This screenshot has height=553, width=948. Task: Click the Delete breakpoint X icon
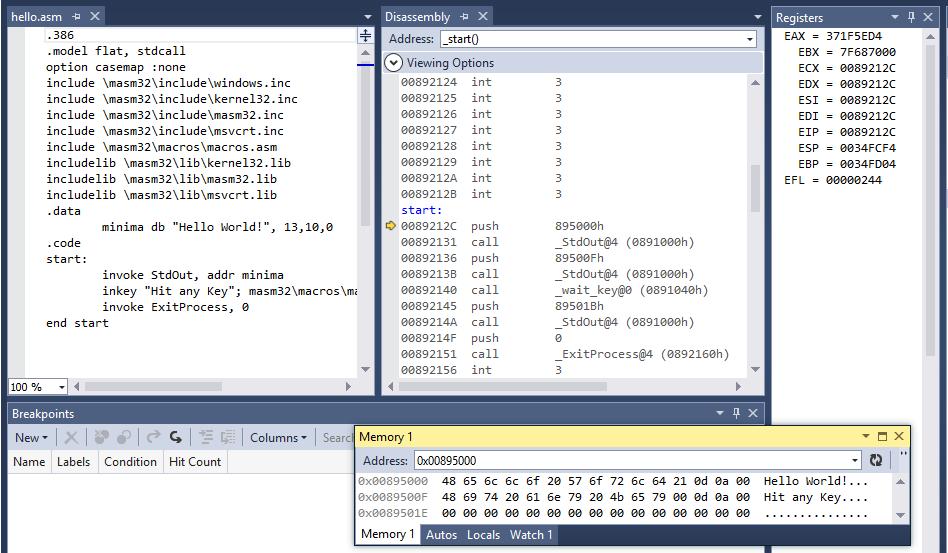71,438
